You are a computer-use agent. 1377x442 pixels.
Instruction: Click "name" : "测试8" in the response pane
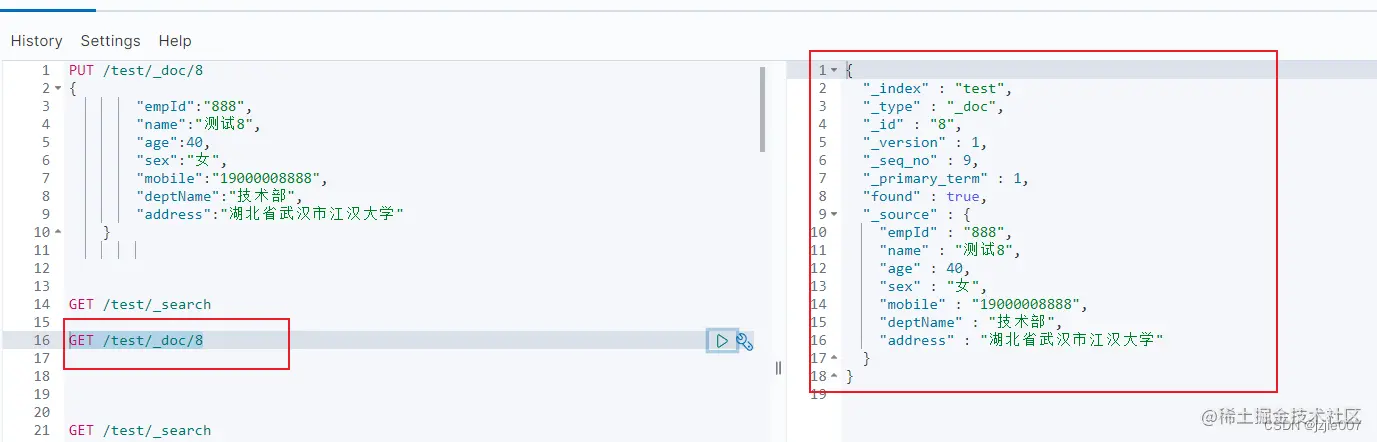point(950,251)
